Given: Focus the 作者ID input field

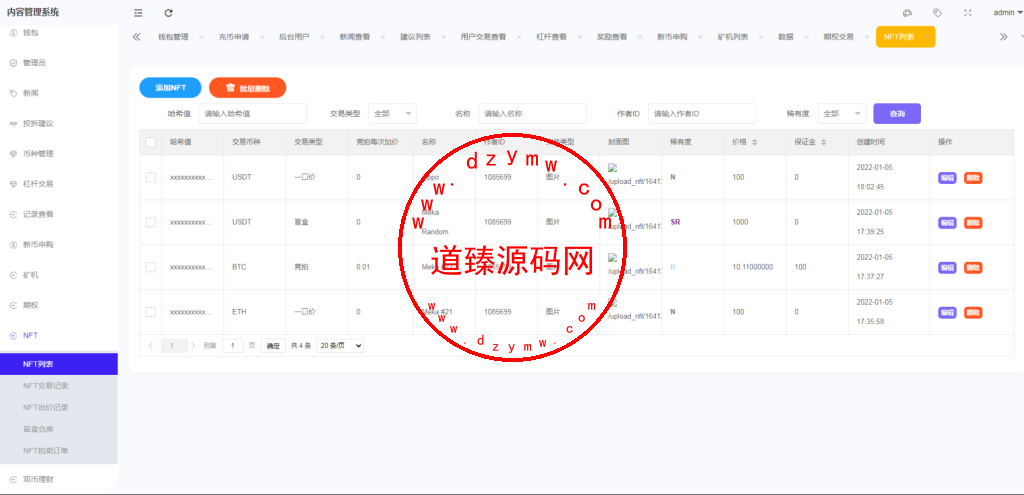Looking at the screenshot, I should pos(702,114).
